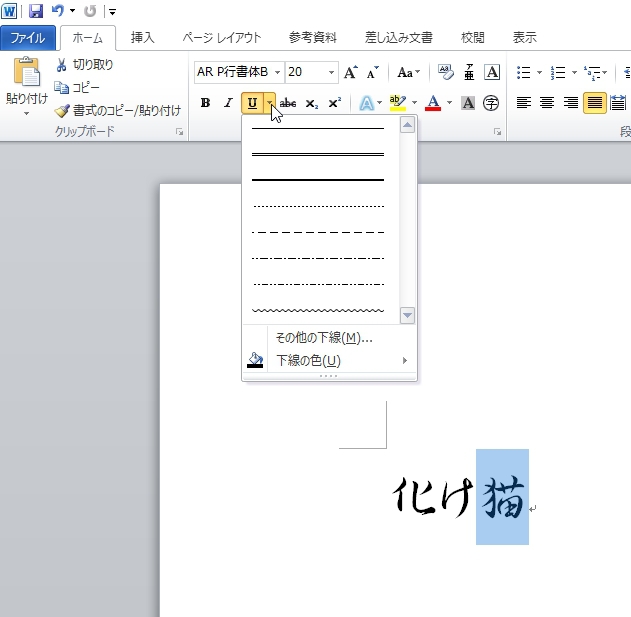This screenshot has width=631, height=617.
Task: Click 切り取り (cut)
Action: click(x=84, y=65)
